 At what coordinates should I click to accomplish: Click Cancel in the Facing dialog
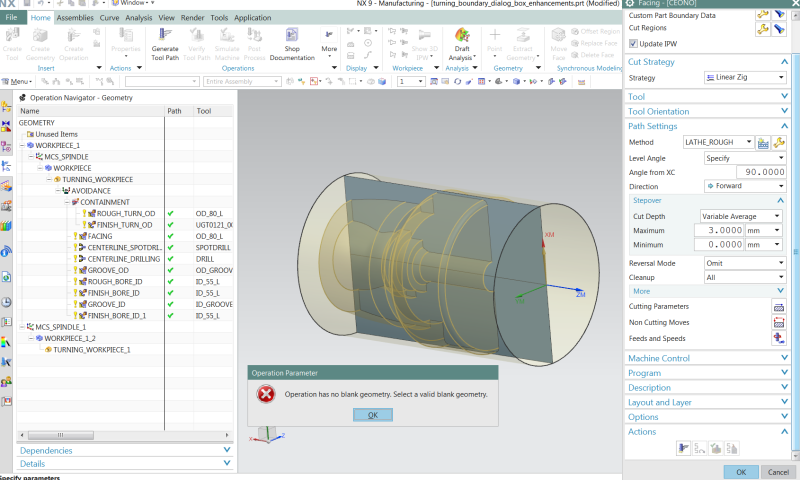[778, 472]
